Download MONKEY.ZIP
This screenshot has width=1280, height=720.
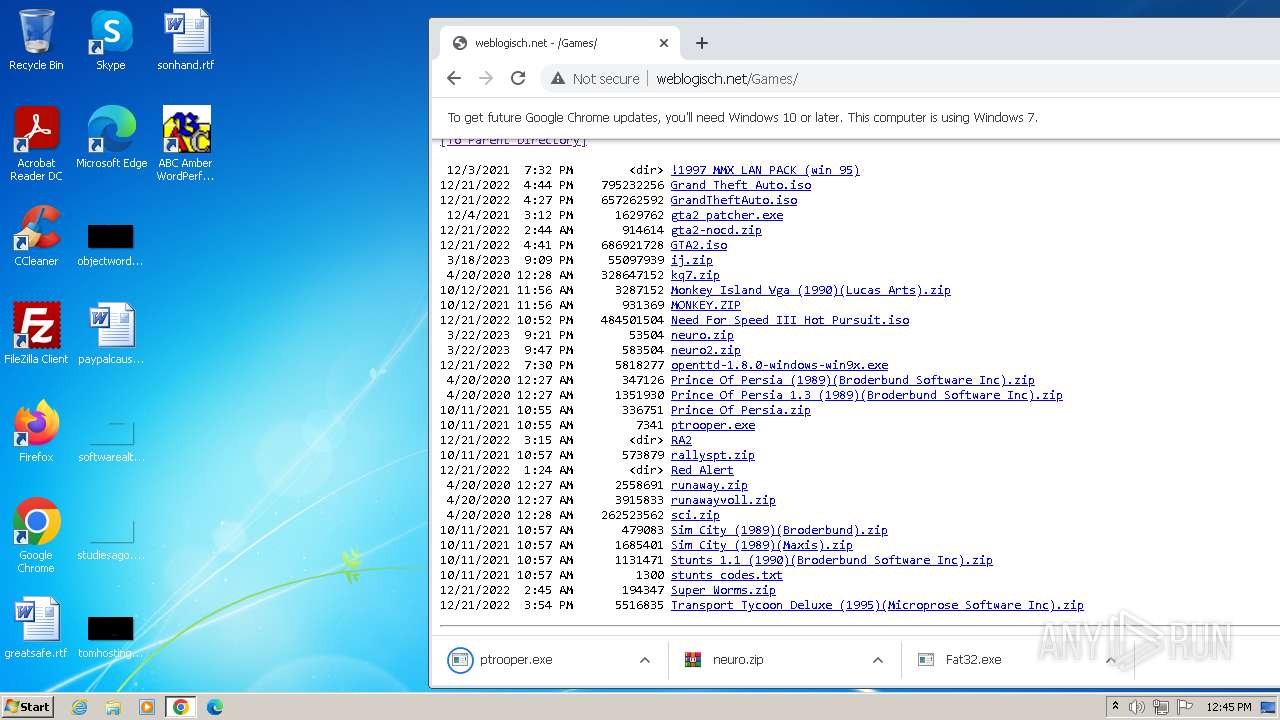706,305
